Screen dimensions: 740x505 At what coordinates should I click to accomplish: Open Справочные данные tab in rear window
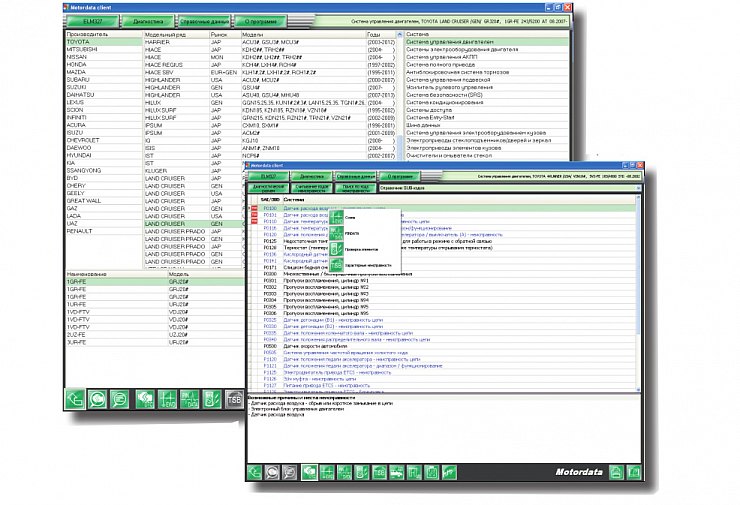coord(204,22)
